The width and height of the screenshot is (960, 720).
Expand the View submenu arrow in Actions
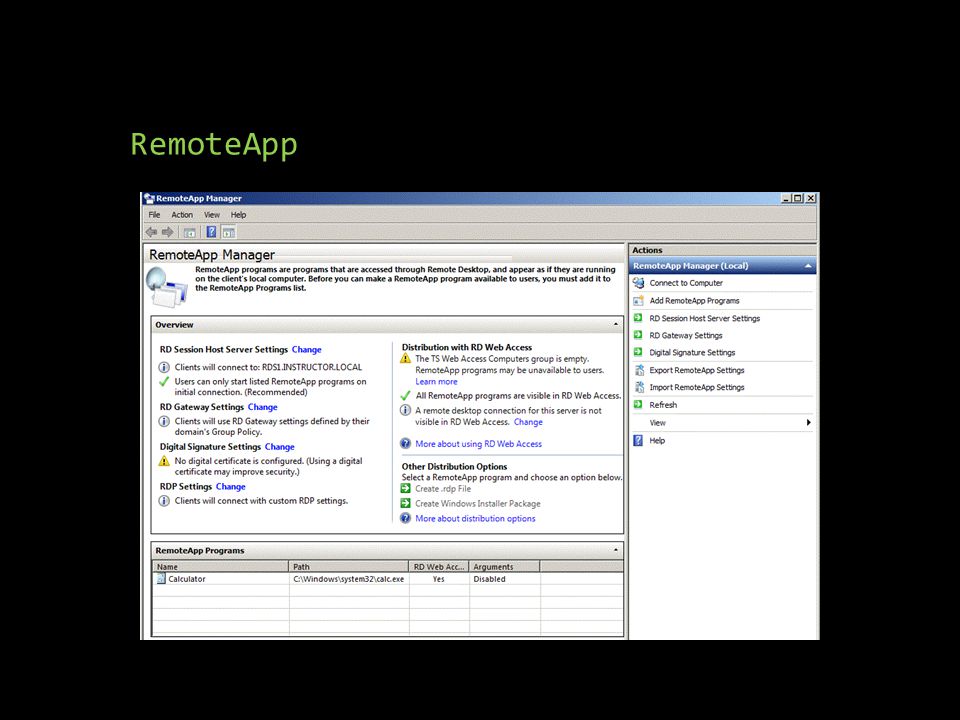click(x=809, y=422)
